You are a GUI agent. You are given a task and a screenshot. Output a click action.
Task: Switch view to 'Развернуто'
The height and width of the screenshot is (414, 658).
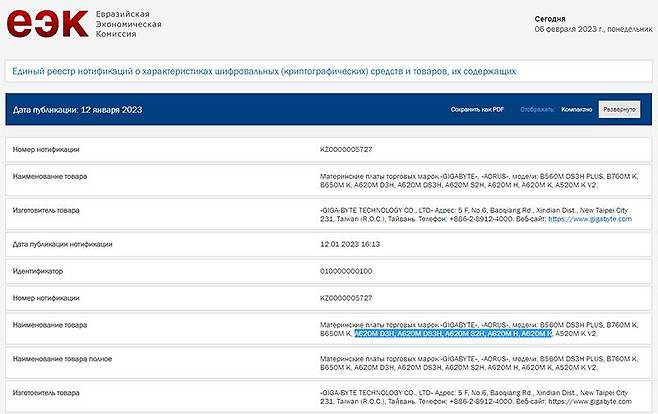coord(619,109)
